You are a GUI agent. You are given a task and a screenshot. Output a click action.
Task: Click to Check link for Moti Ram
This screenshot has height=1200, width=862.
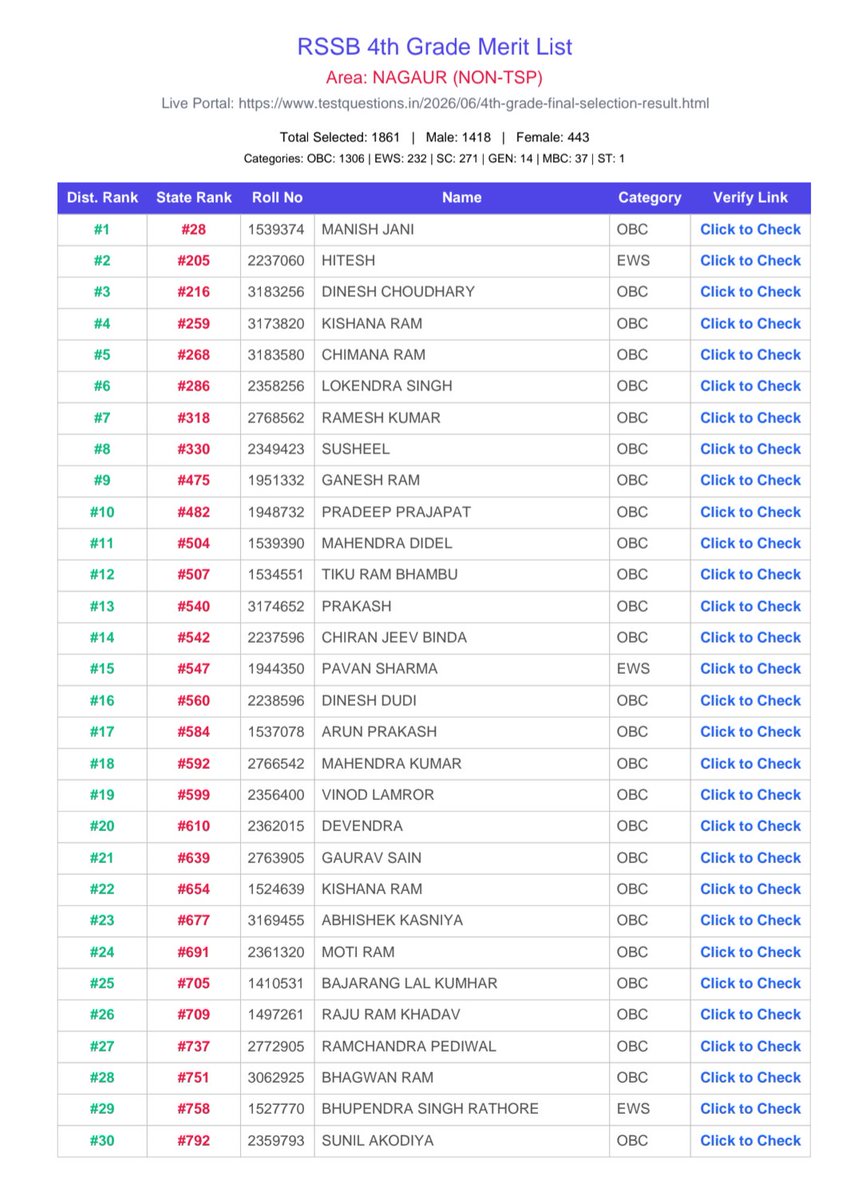(x=750, y=951)
